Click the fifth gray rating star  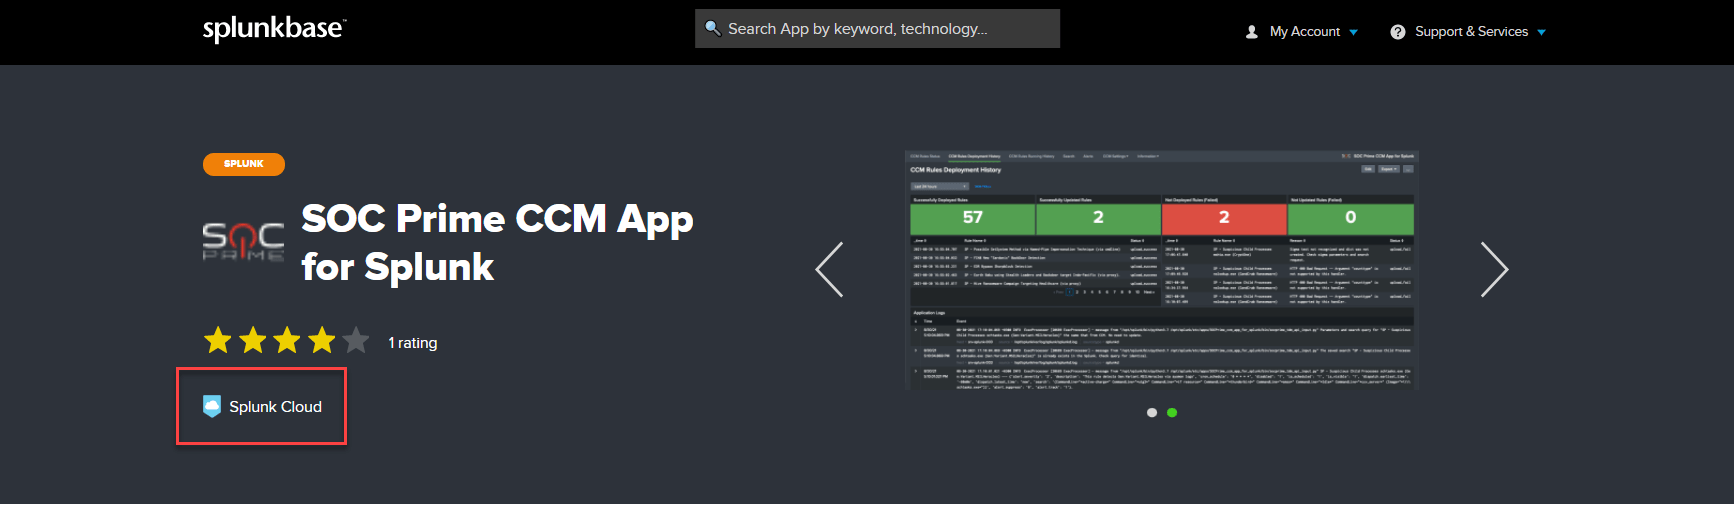click(356, 341)
